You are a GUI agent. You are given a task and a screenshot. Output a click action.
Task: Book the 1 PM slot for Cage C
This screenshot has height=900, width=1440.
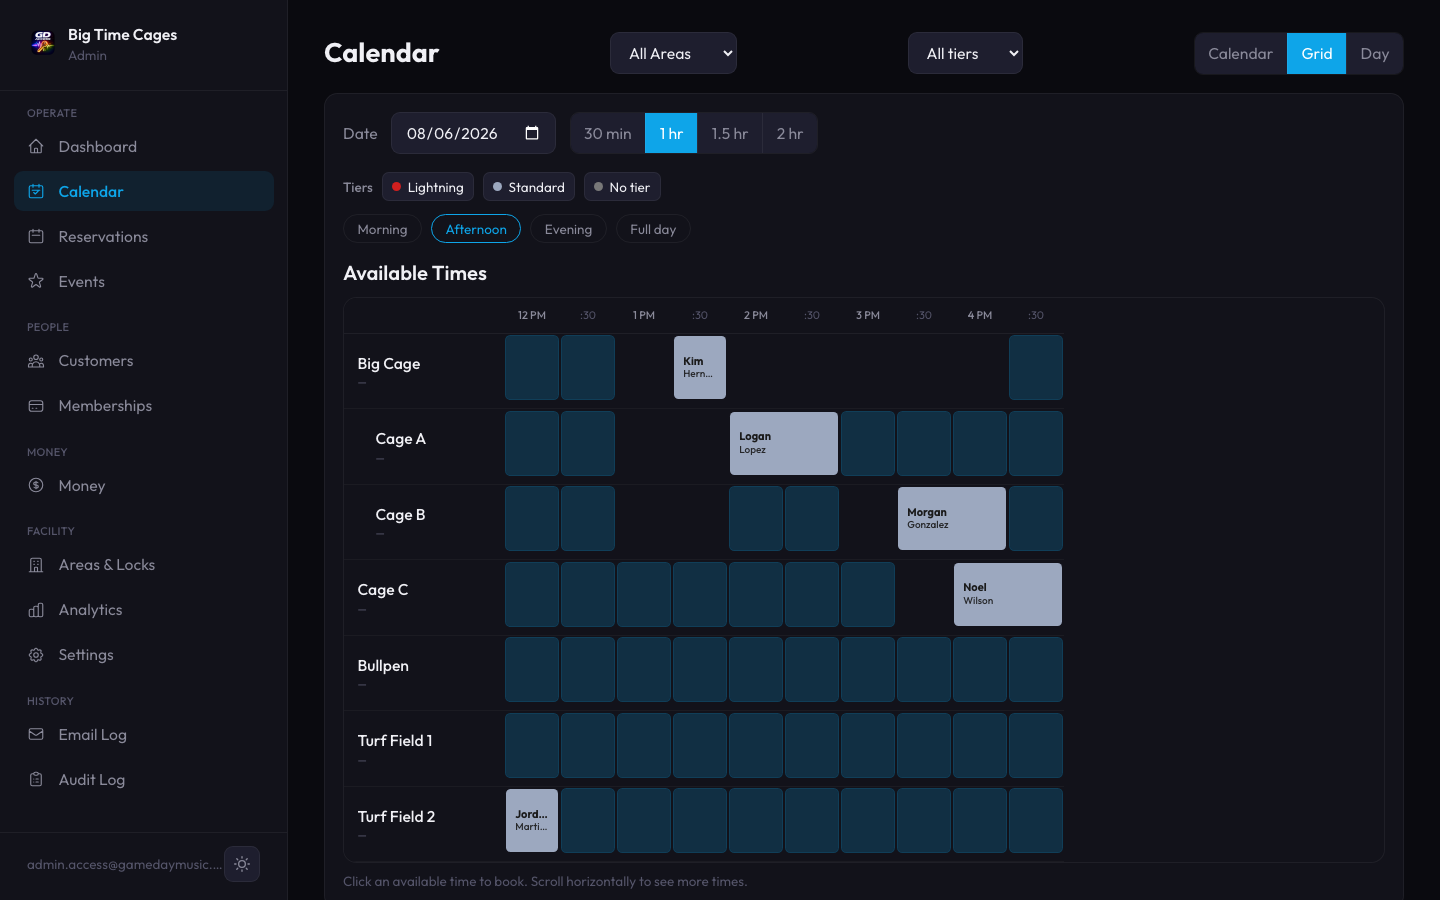click(644, 594)
